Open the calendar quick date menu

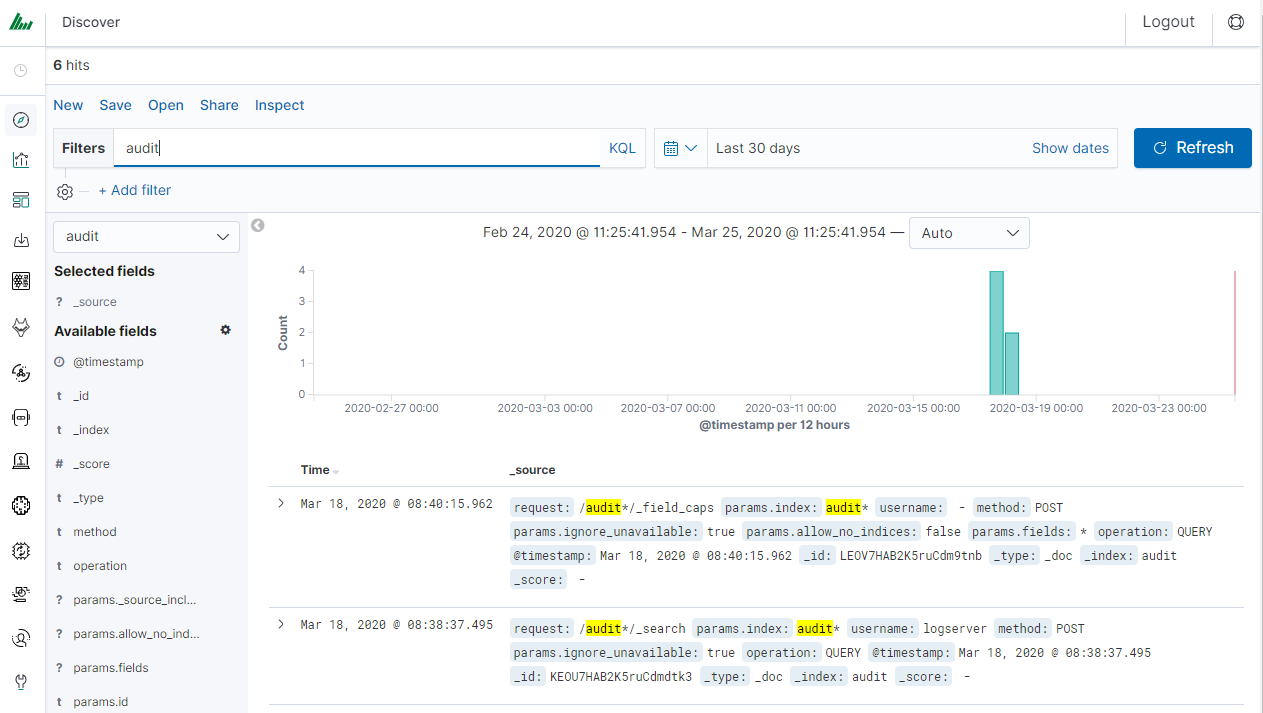coord(681,148)
